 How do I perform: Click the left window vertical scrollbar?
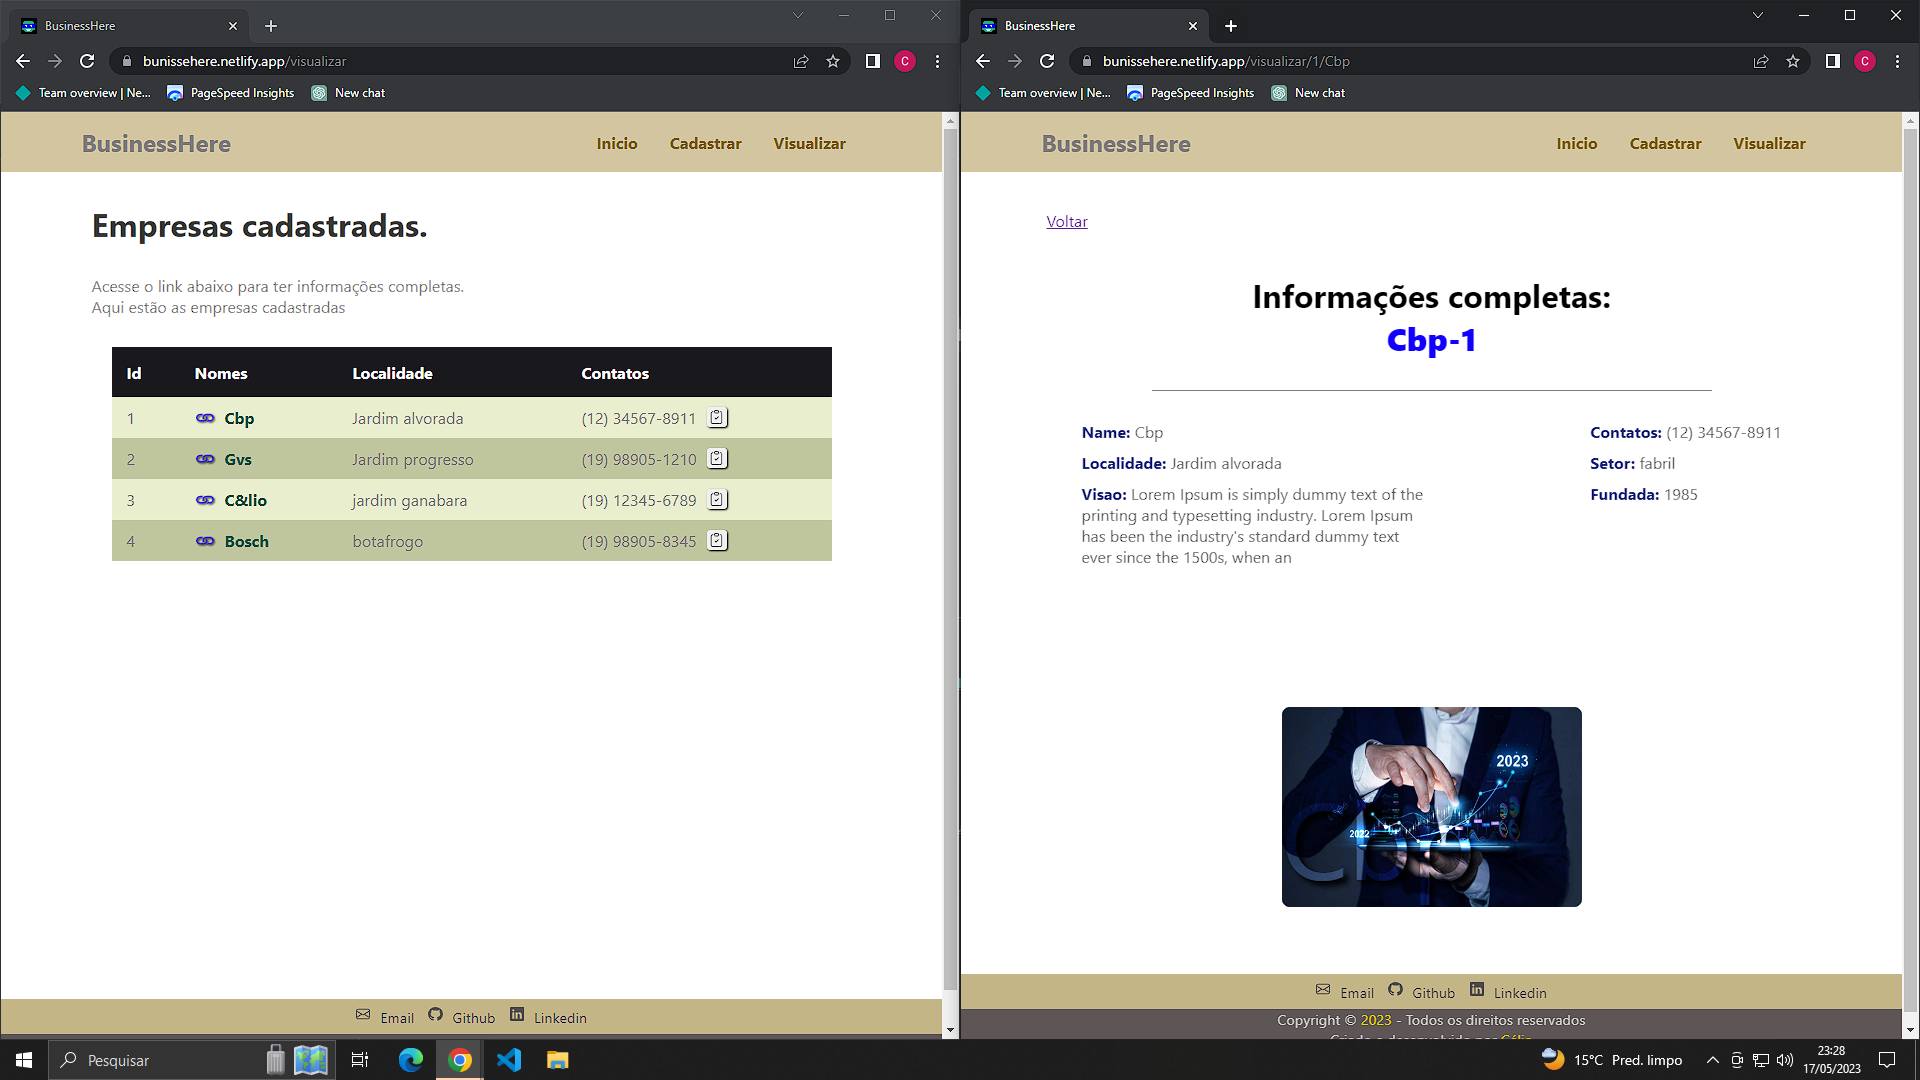(950, 560)
